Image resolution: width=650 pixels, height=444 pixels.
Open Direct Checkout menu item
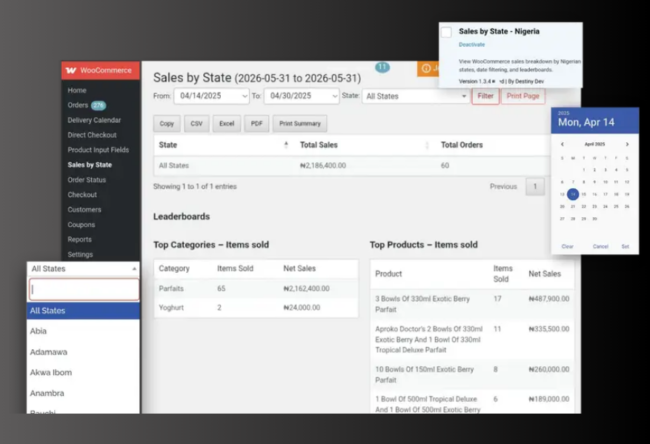tap(92, 135)
